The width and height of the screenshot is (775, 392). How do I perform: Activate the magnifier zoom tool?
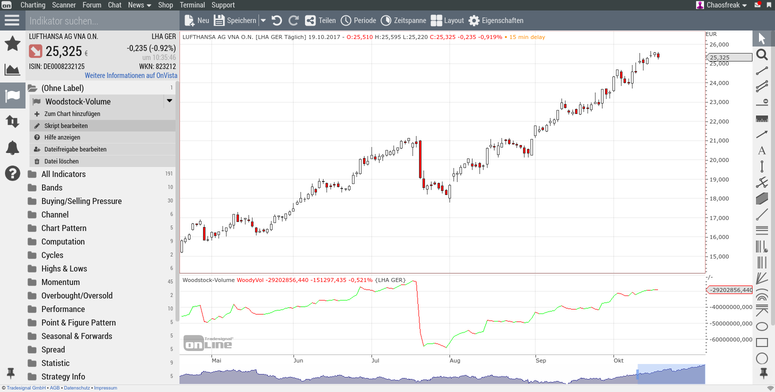pyautogui.click(x=762, y=54)
